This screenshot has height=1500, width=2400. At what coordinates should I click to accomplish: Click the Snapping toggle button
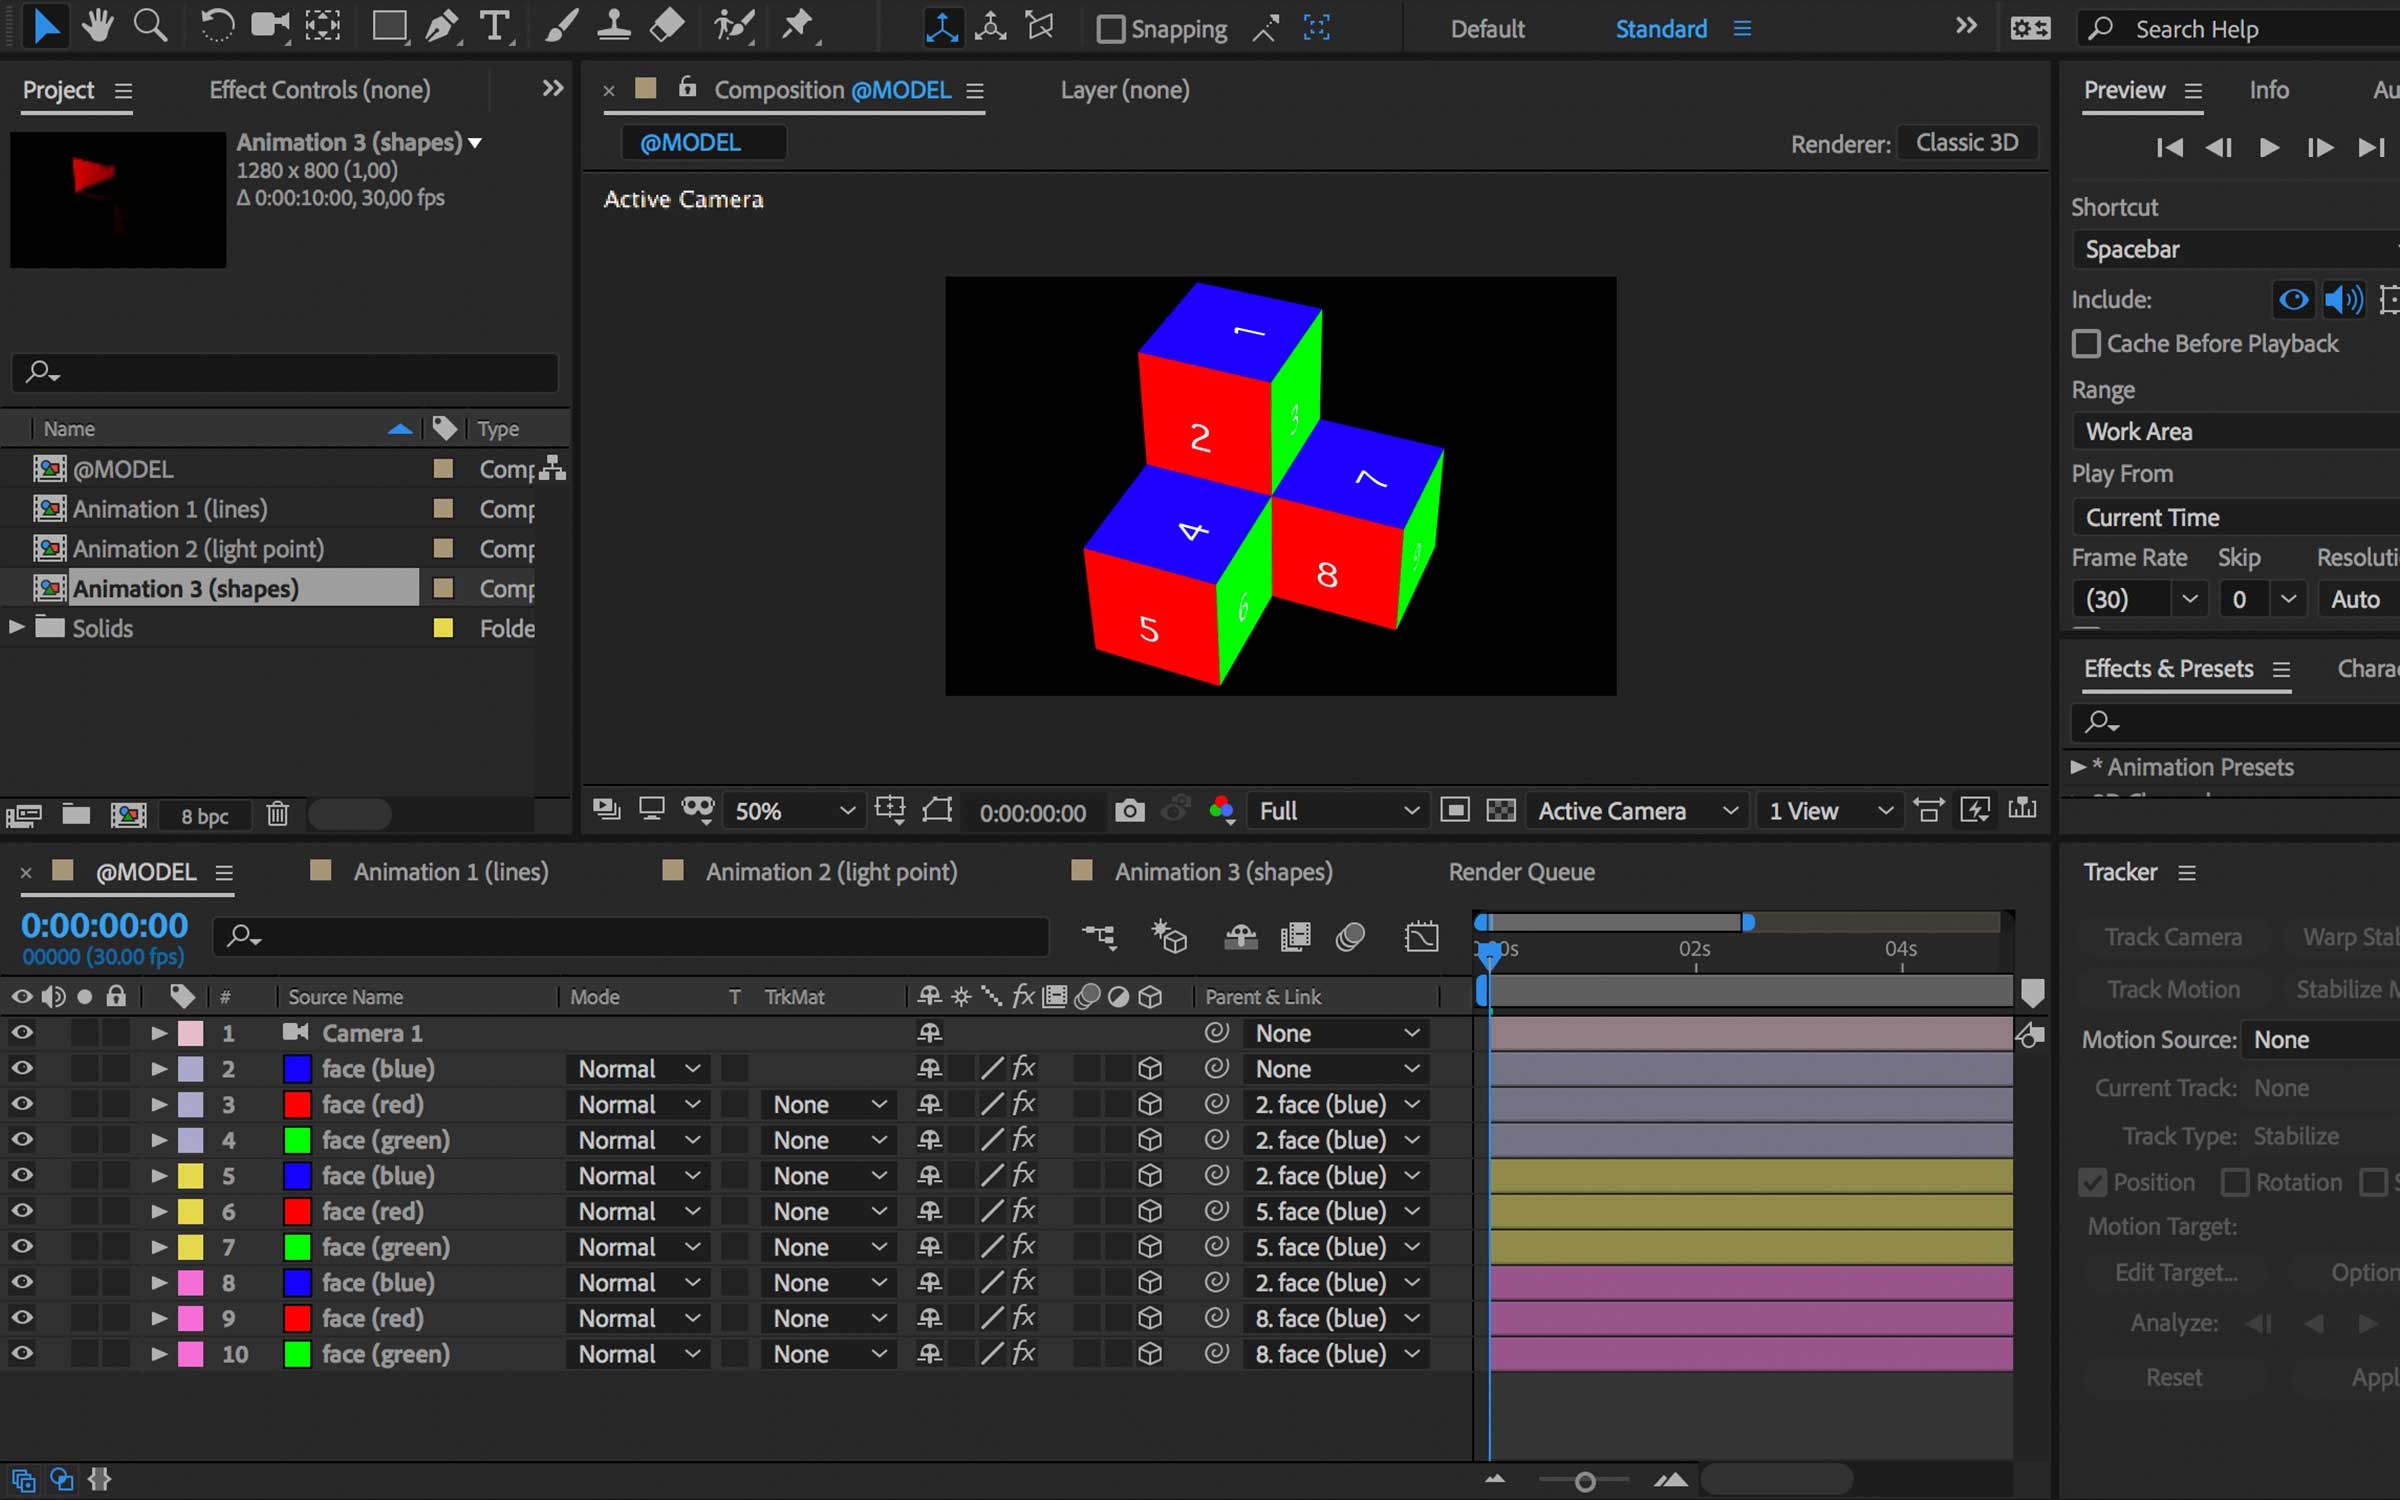coord(1108,29)
